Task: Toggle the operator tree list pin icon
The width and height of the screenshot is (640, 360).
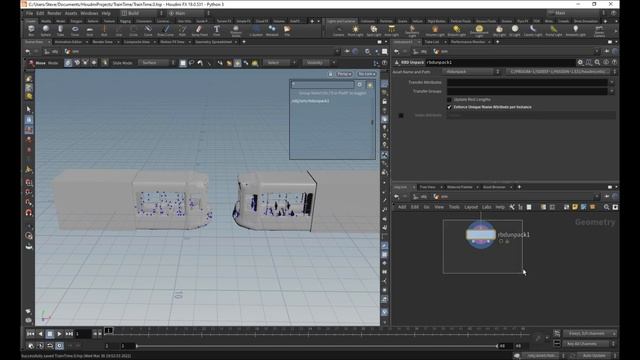Action: click(x=370, y=85)
